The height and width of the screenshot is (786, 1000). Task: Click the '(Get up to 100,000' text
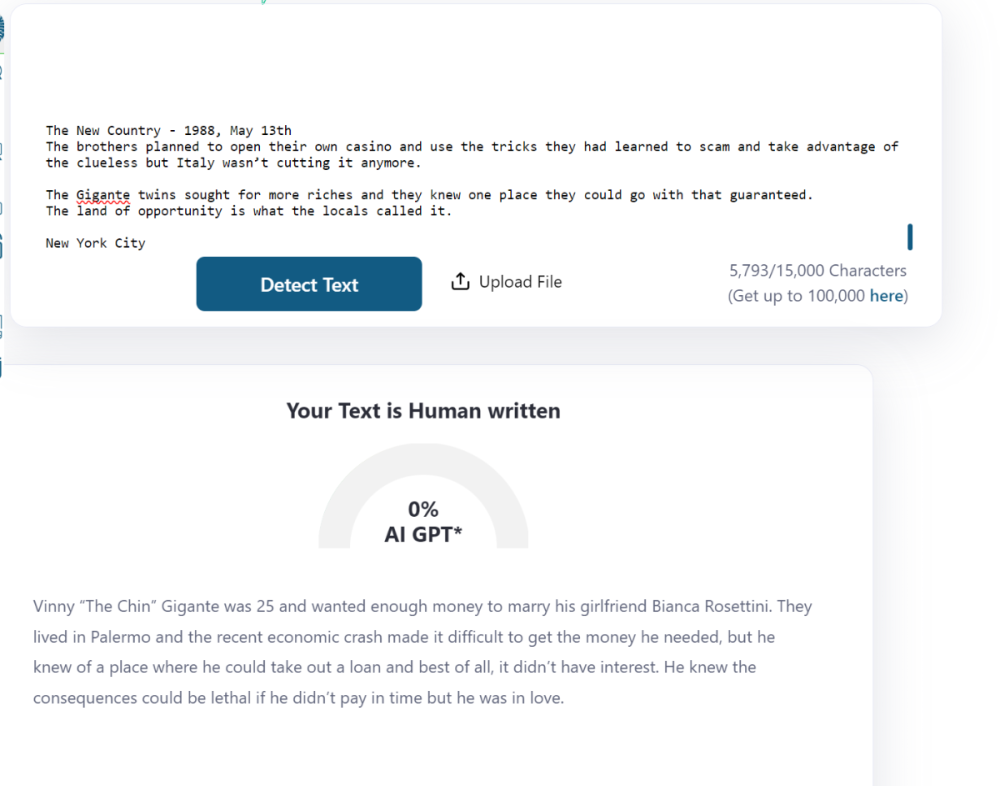[797, 296]
